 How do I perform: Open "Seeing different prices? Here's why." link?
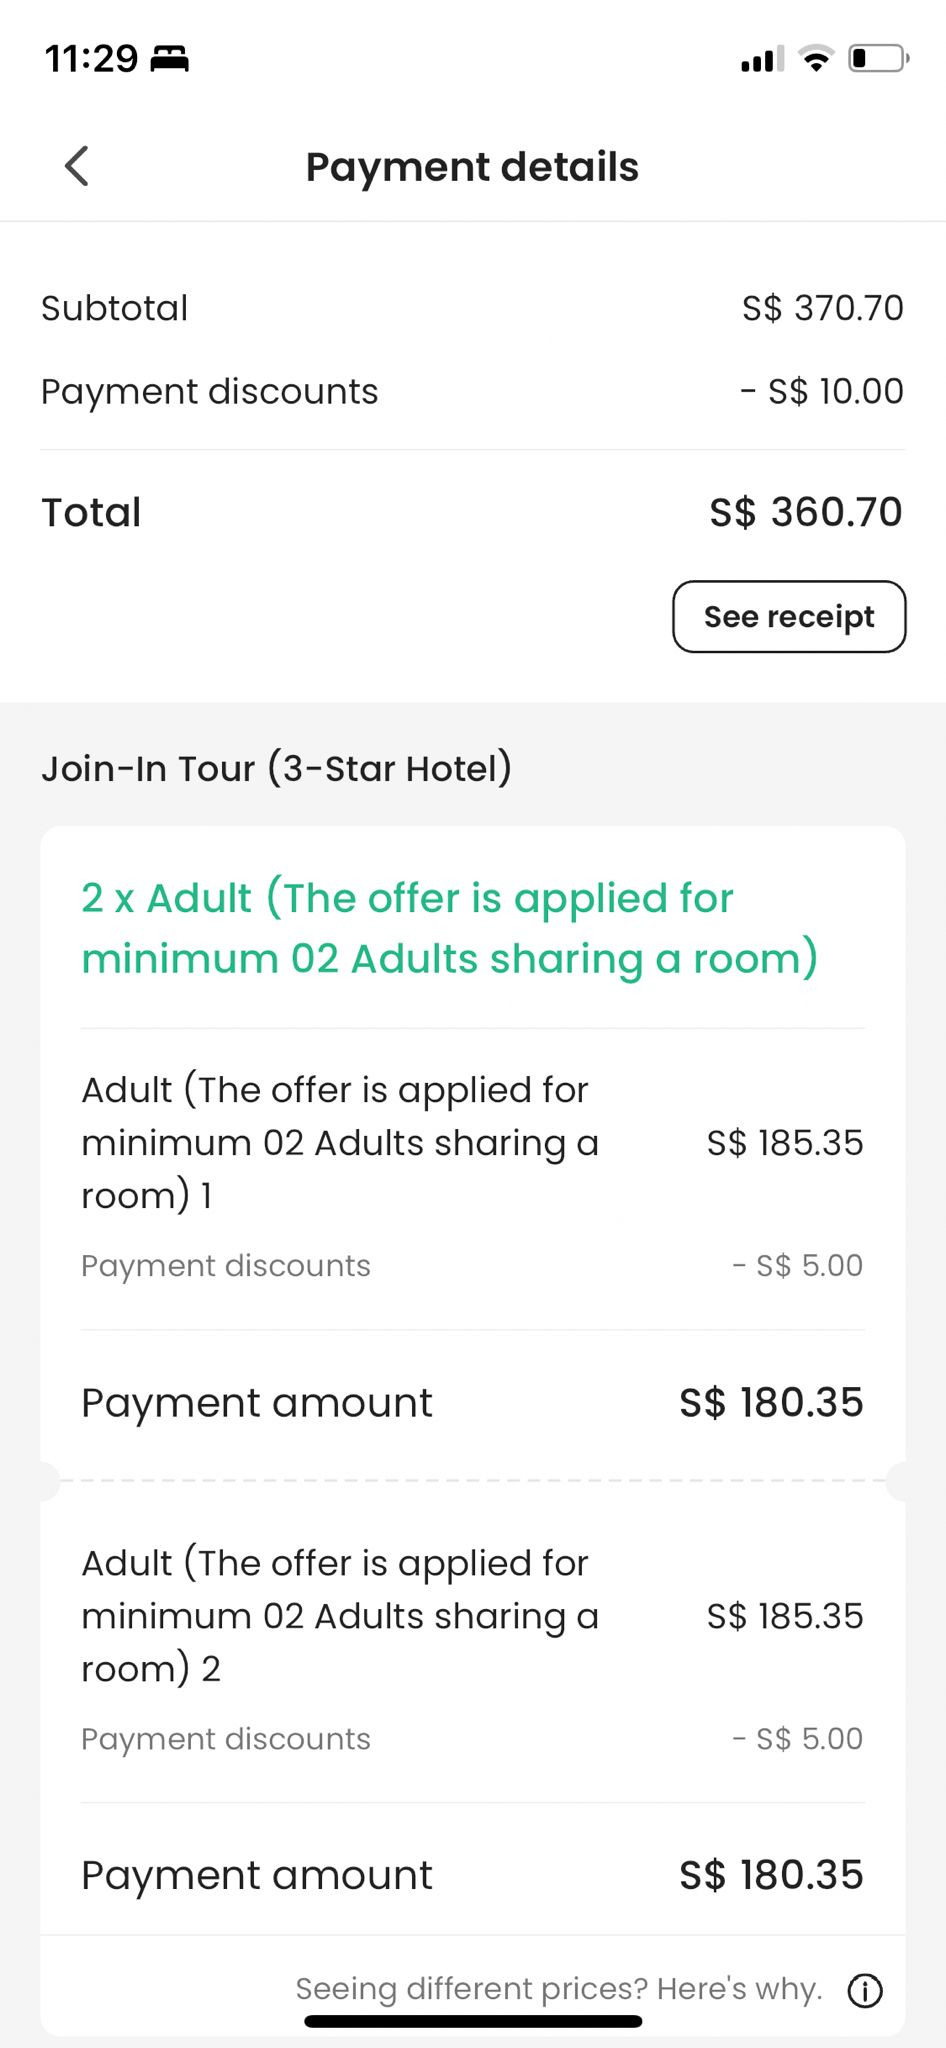[558, 1988]
